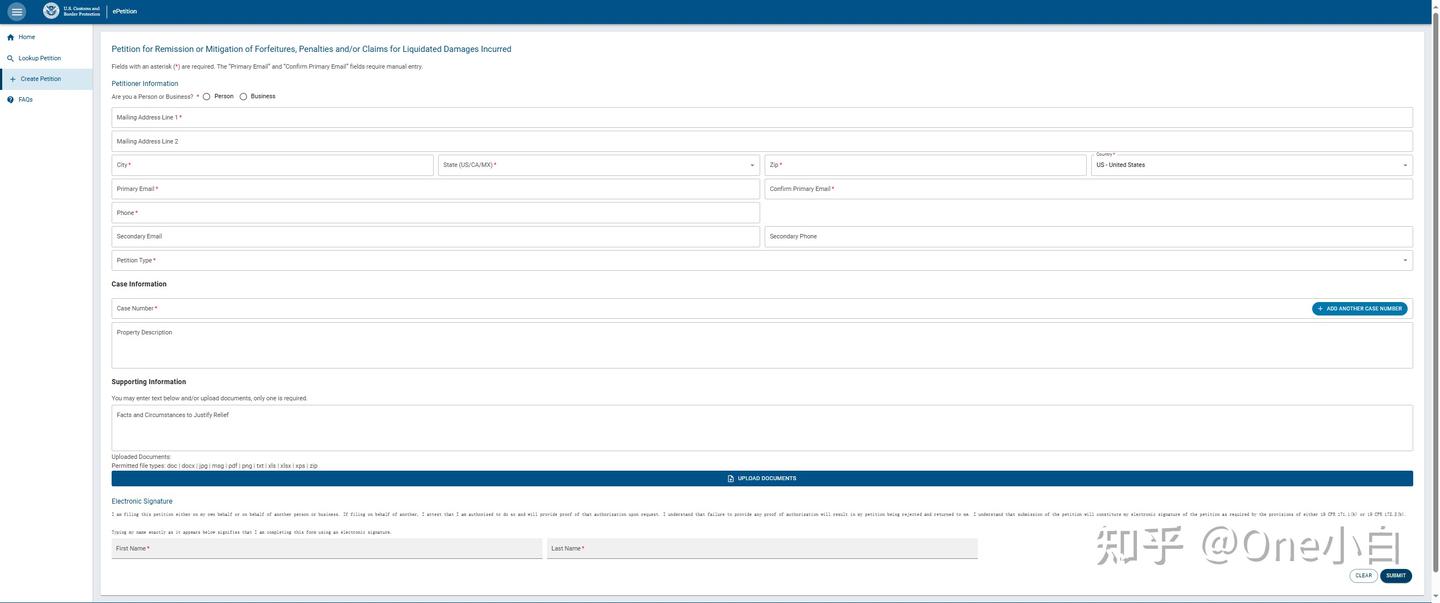Click the Secondary Phone field
The image size is (1440, 603).
1089,237
